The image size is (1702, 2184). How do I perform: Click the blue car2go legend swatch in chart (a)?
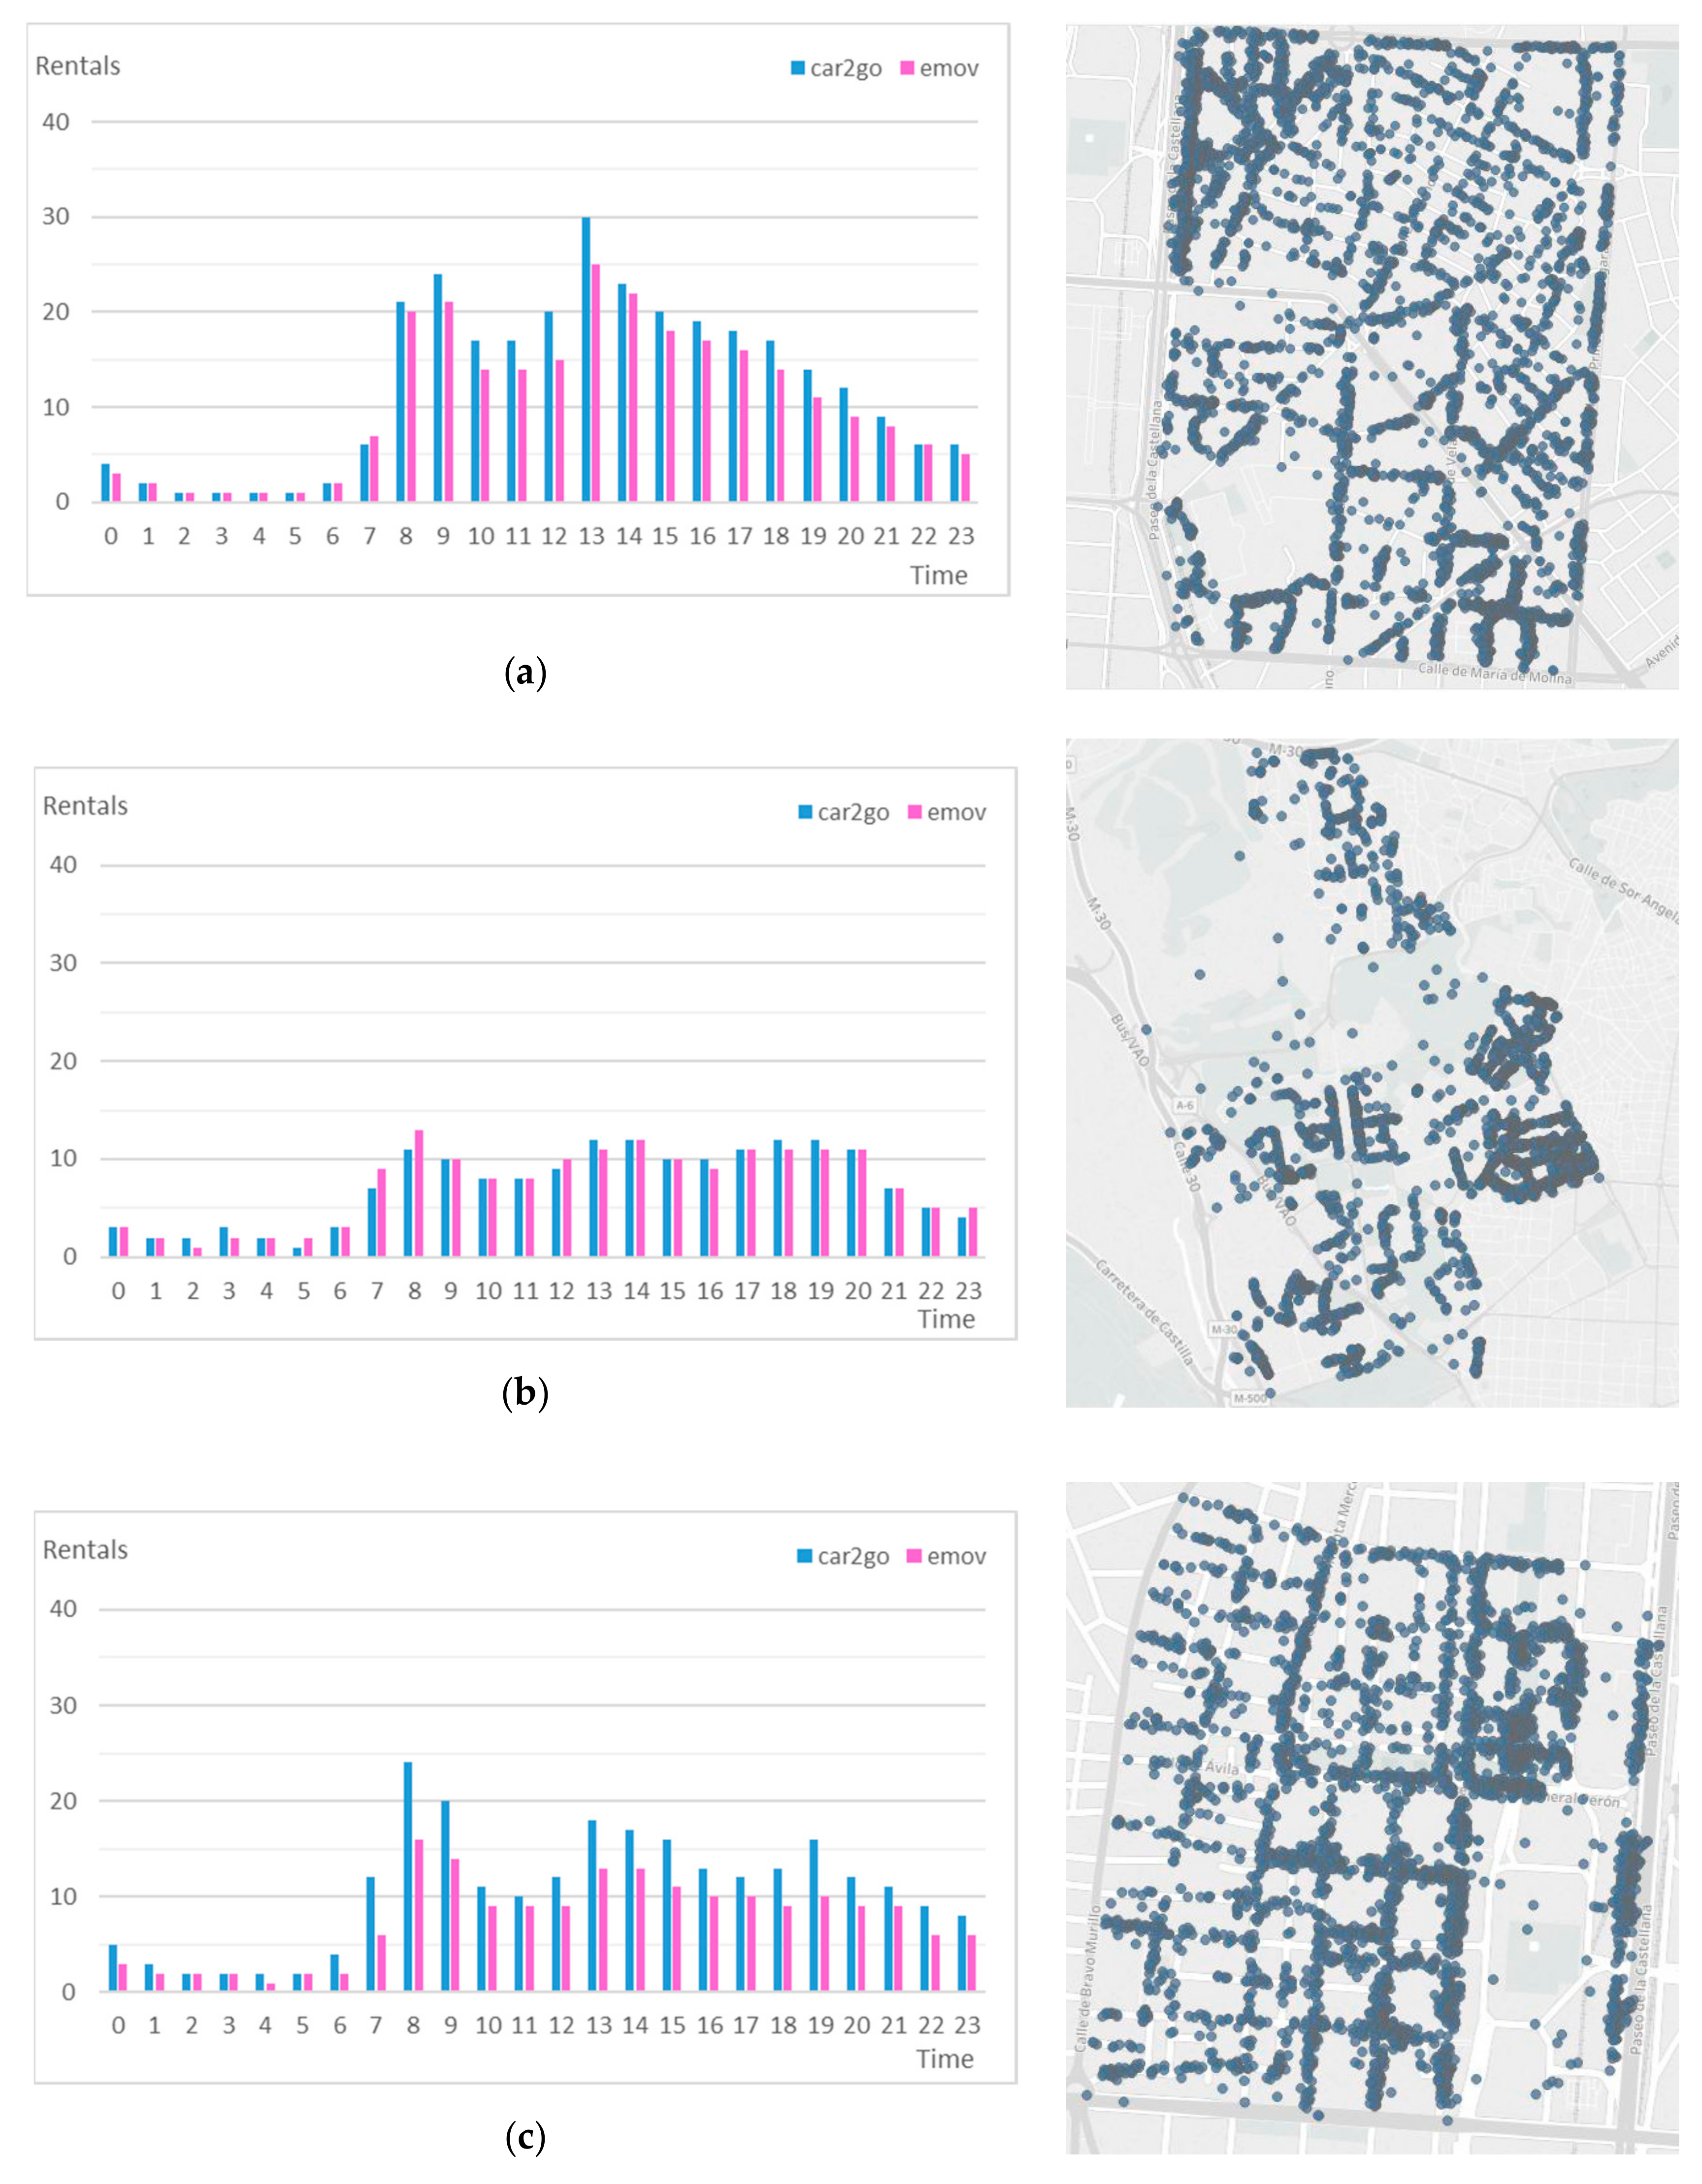(x=797, y=68)
